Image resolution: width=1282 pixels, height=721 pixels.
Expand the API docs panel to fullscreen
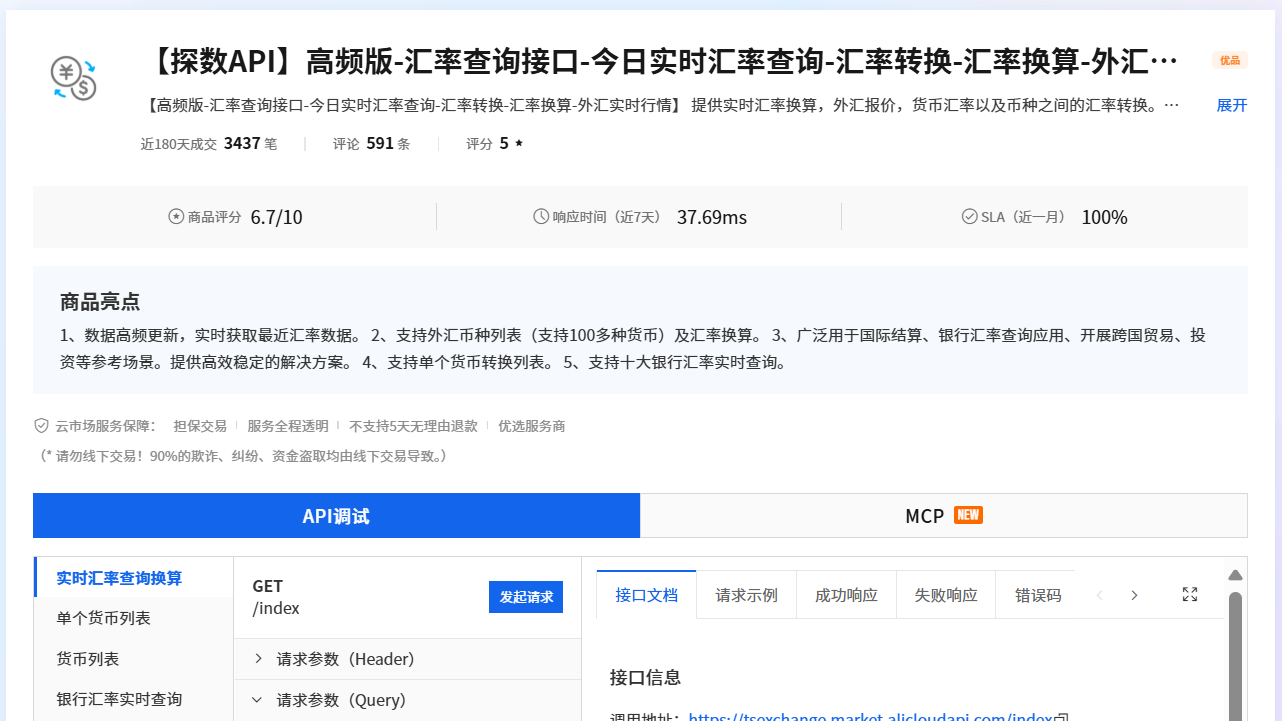(1189, 594)
